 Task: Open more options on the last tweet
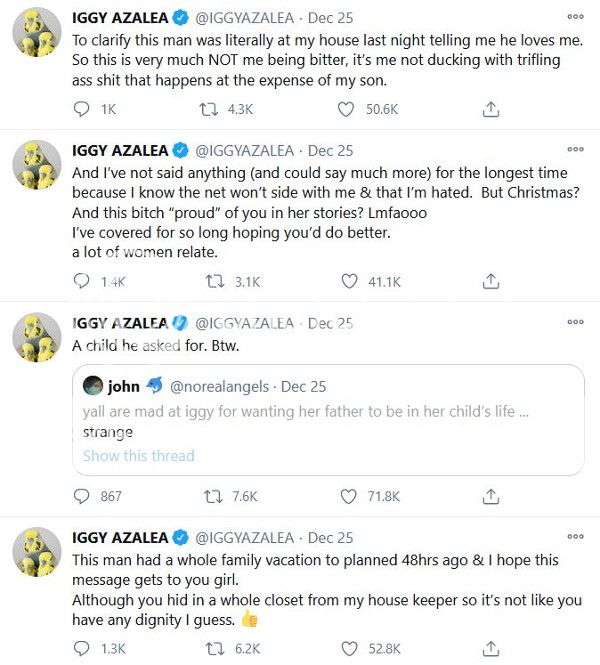pos(575,536)
